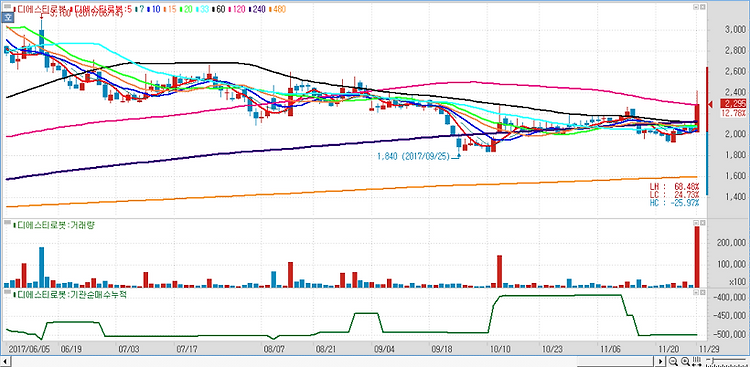Screen dimensions: 750x367
Task: Click the blue '호' quote button
Action: (7, 18)
